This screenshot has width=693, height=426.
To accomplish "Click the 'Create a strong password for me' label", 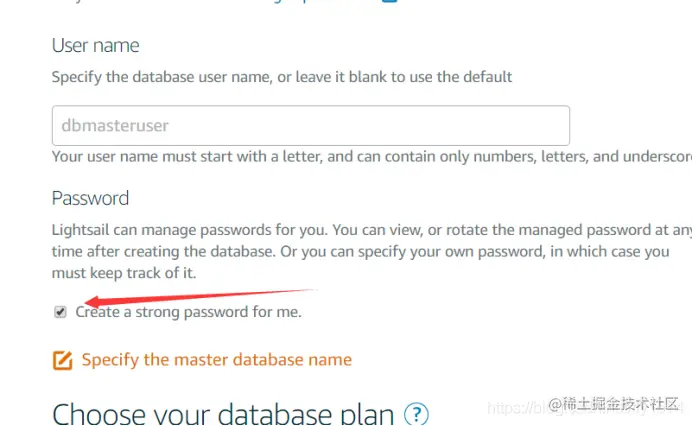I will click(x=188, y=312).
